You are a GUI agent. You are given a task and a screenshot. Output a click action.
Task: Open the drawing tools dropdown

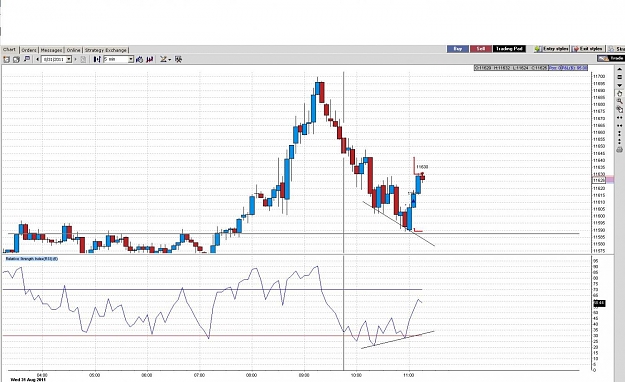165,59
